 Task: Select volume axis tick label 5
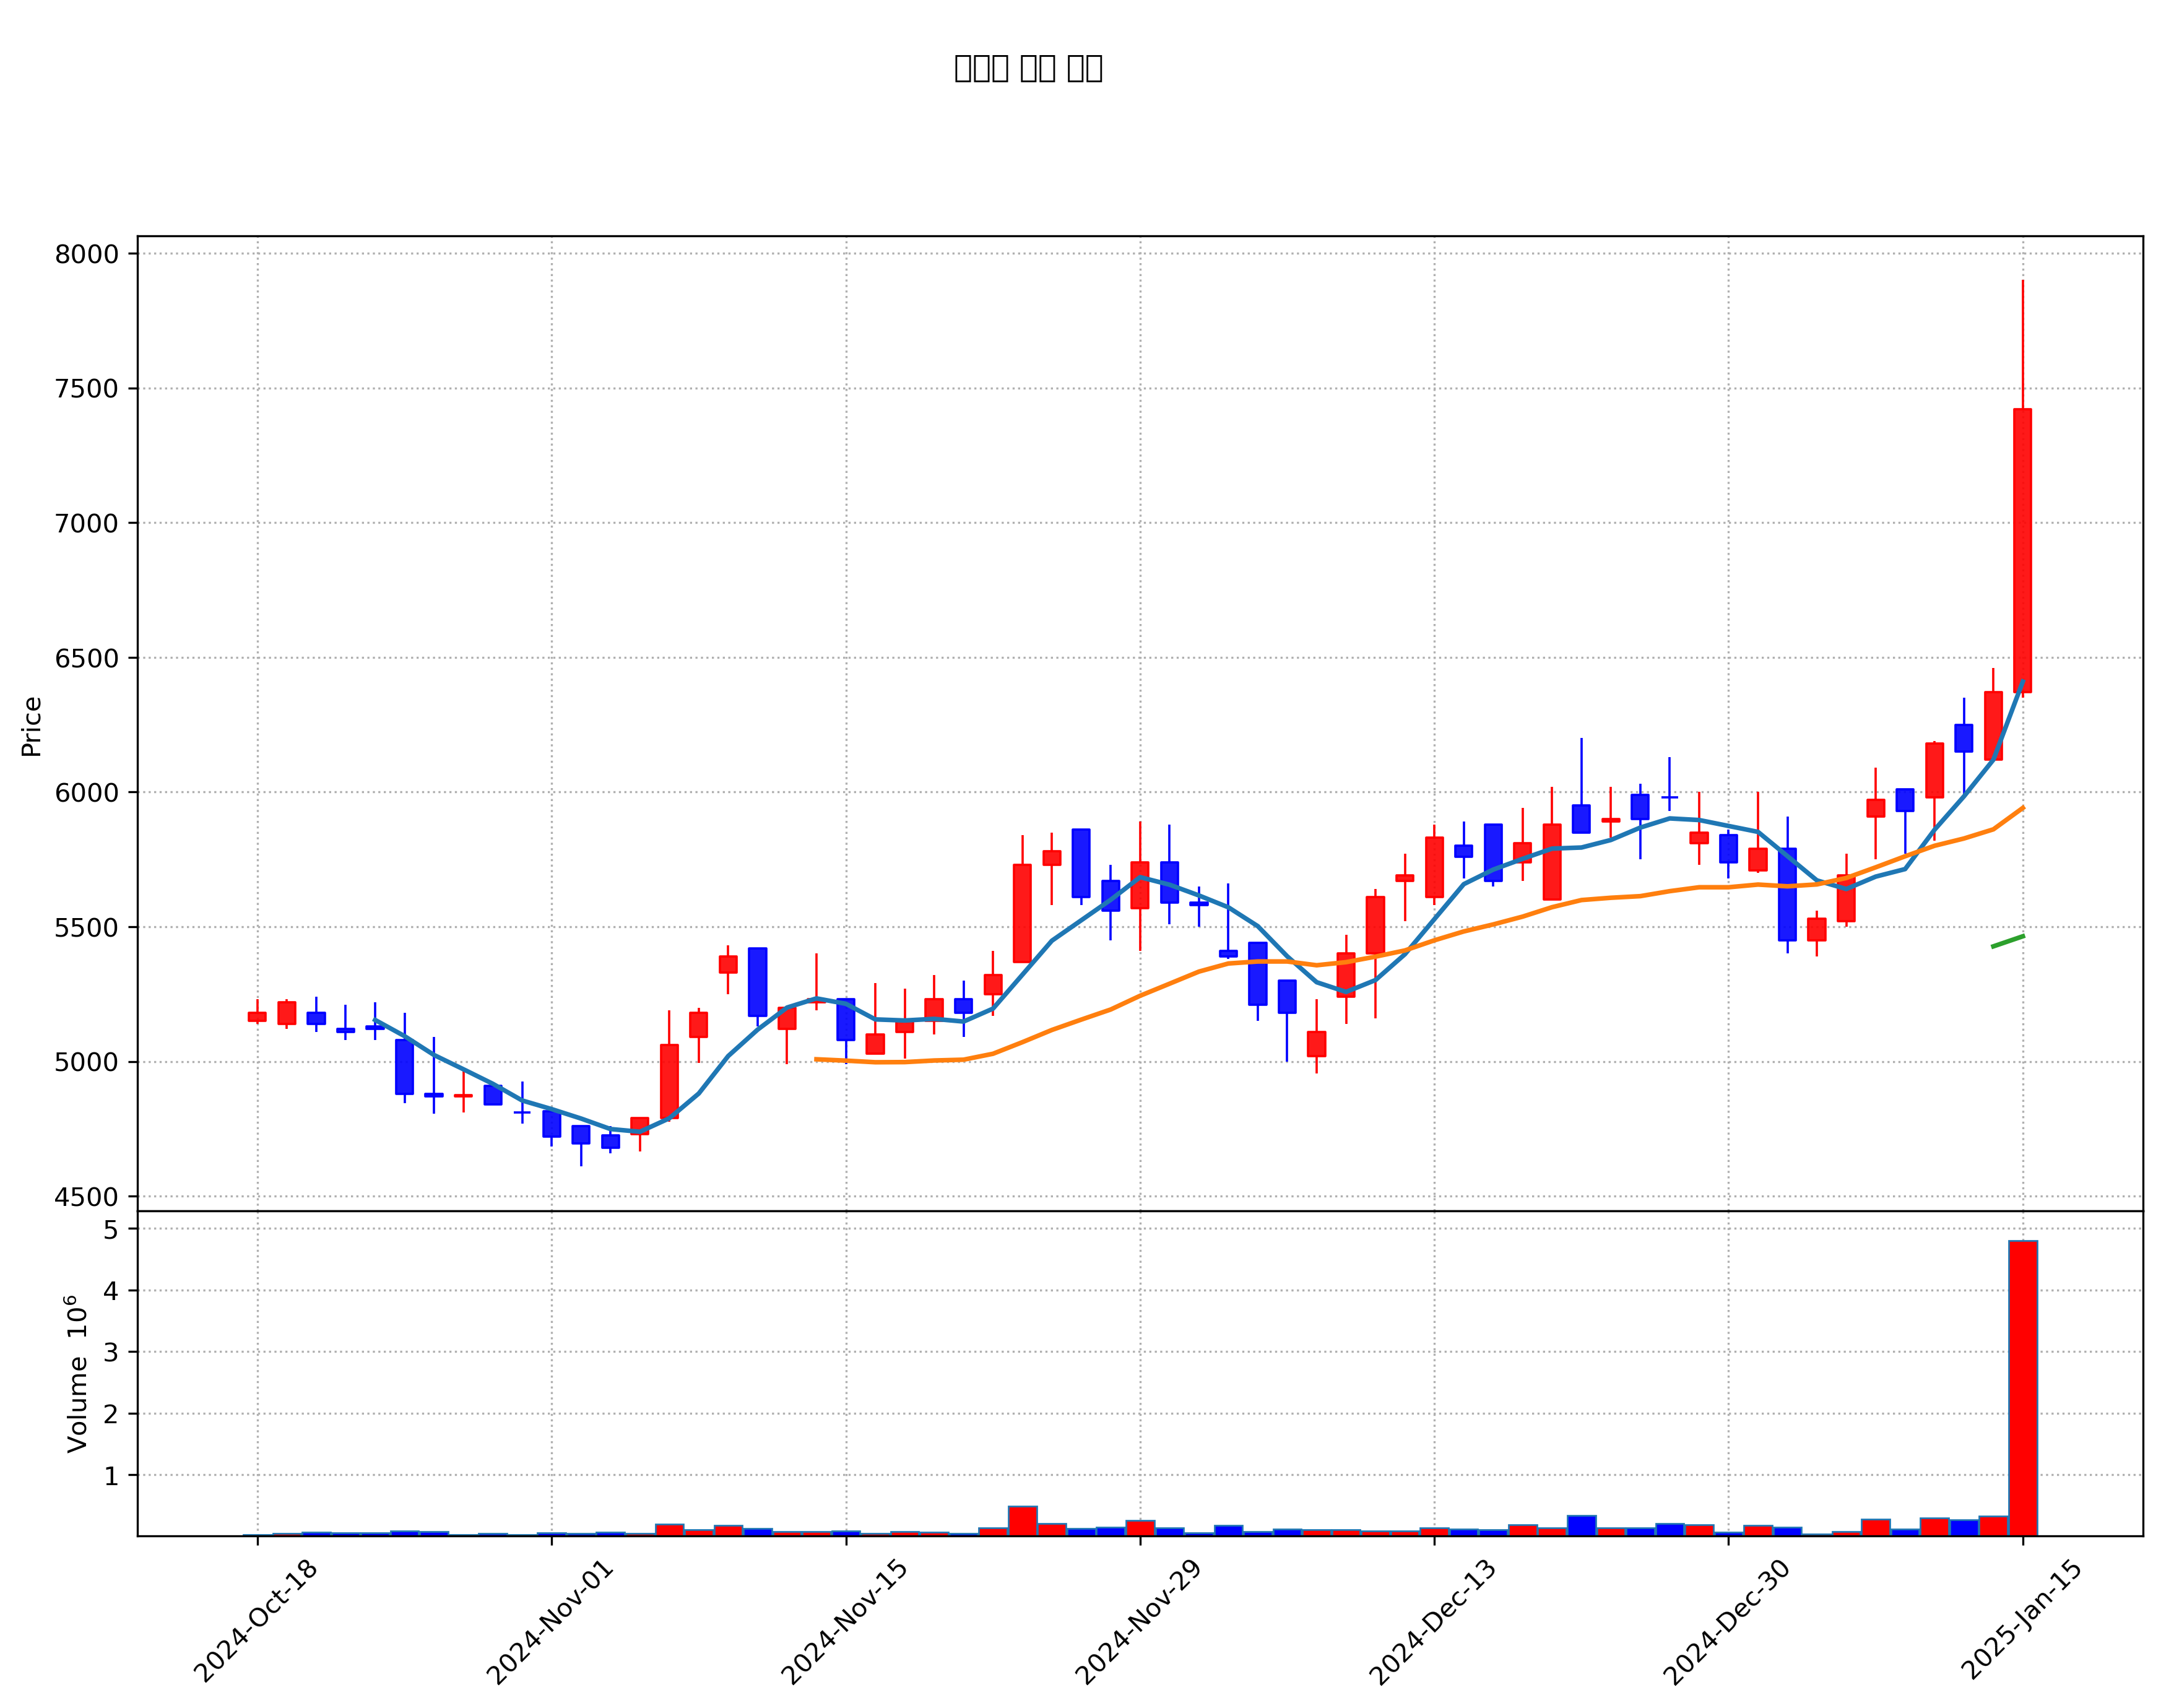[111, 1229]
